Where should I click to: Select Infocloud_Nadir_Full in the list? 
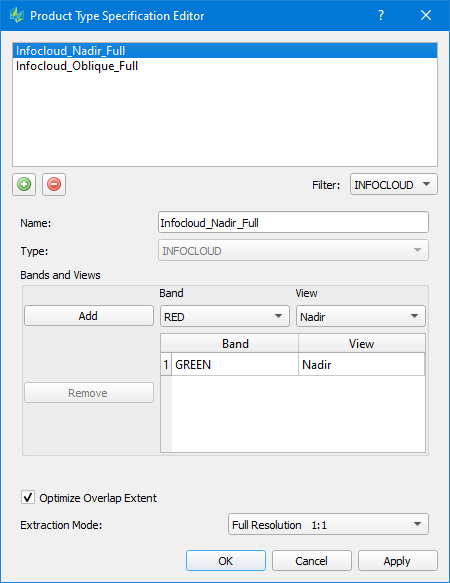[225, 51]
